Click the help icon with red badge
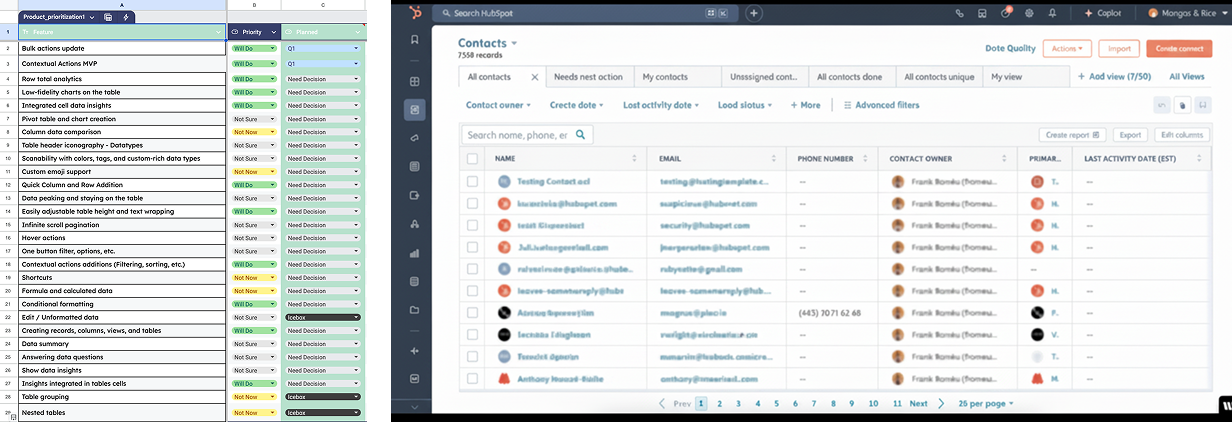Viewport: 1232px width, 422px height. [x=1006, y=13]
